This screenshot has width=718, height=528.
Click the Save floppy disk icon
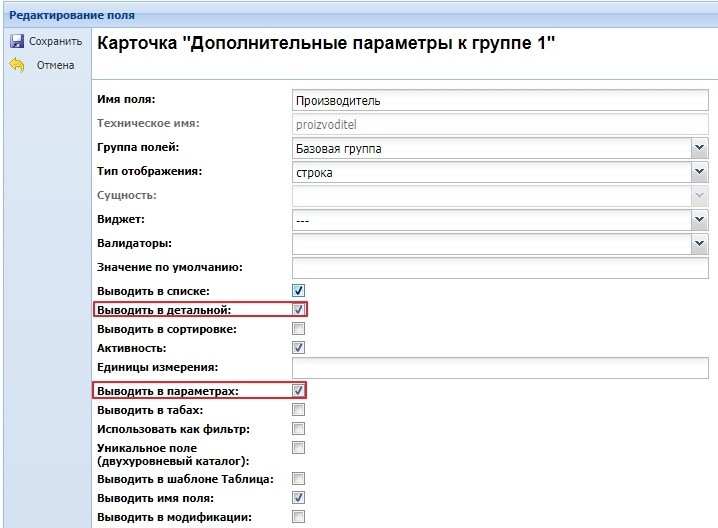[16, 42]
